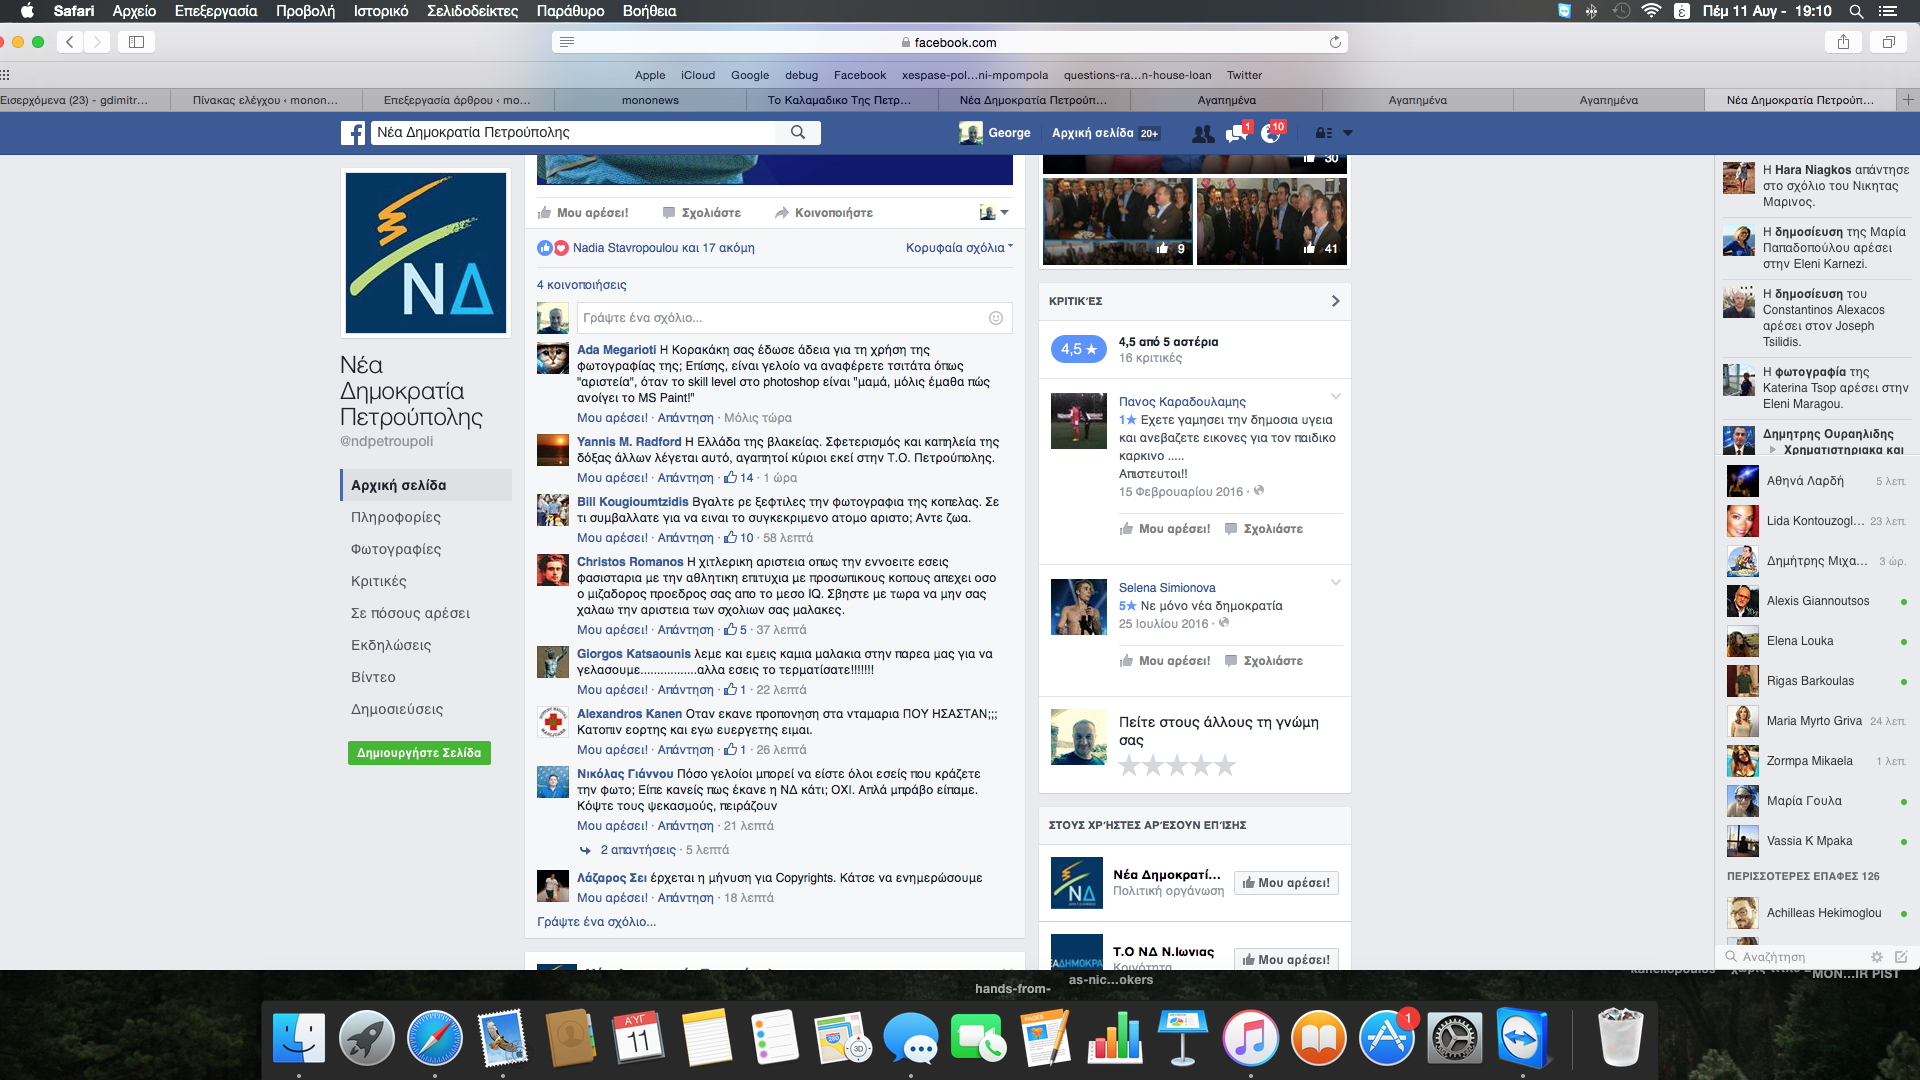
Task: Click 4 κοινοποιήσεις link
Action: click(x=582, y=285)
